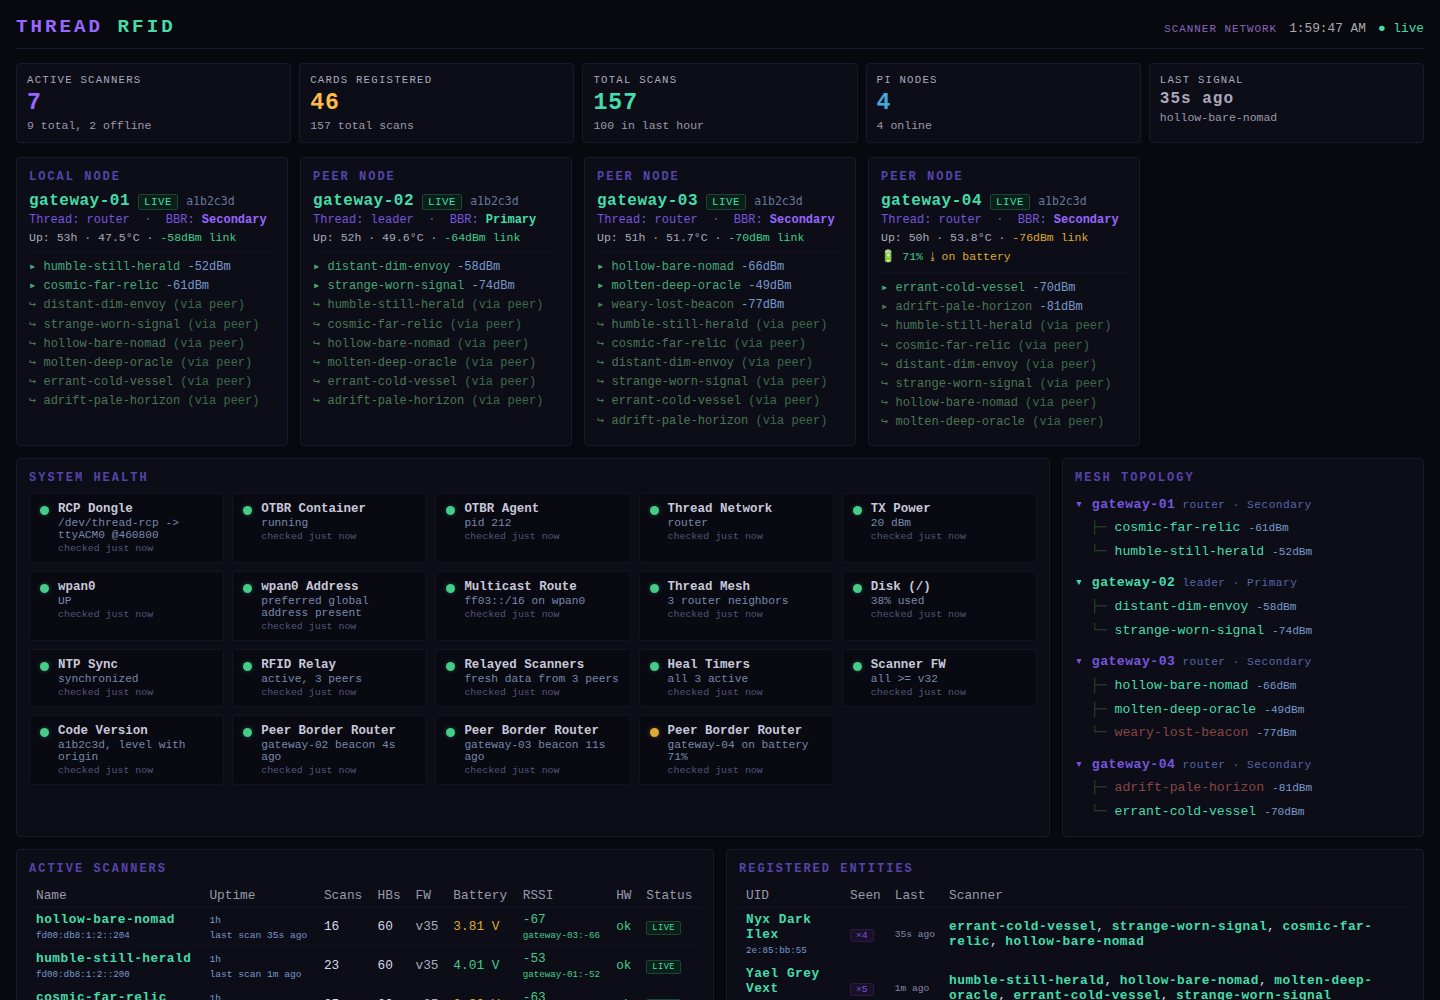Click the Heal Timers status dot

pos(654,666)
